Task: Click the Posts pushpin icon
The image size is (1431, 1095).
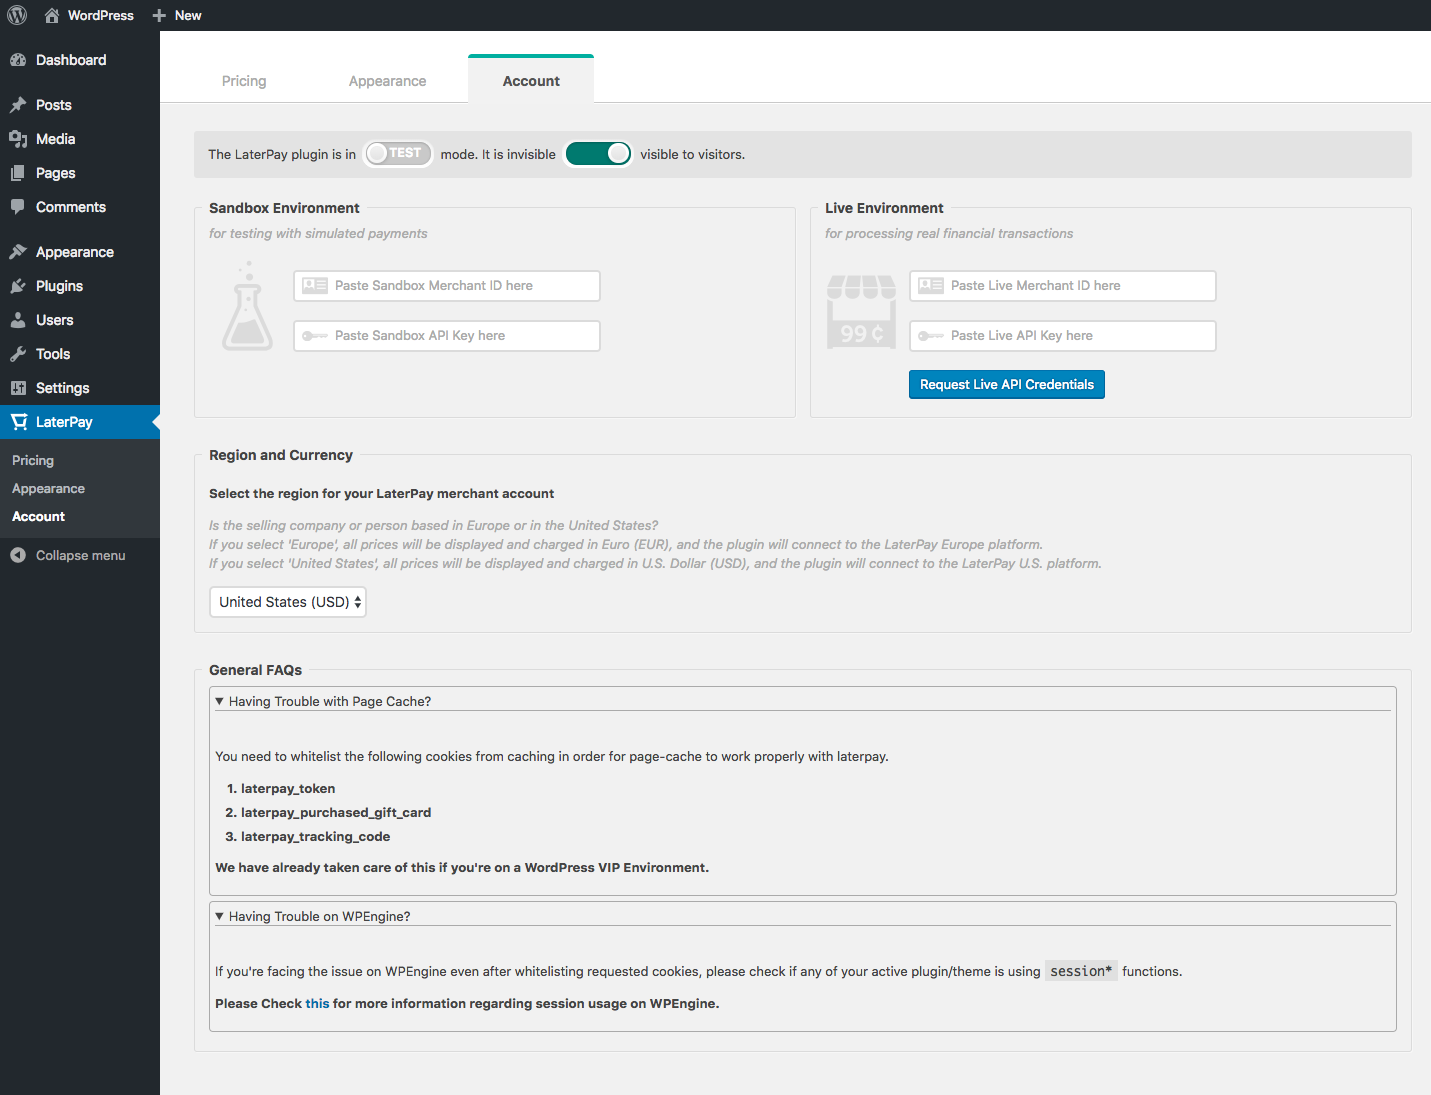Action: pos(18,105)
